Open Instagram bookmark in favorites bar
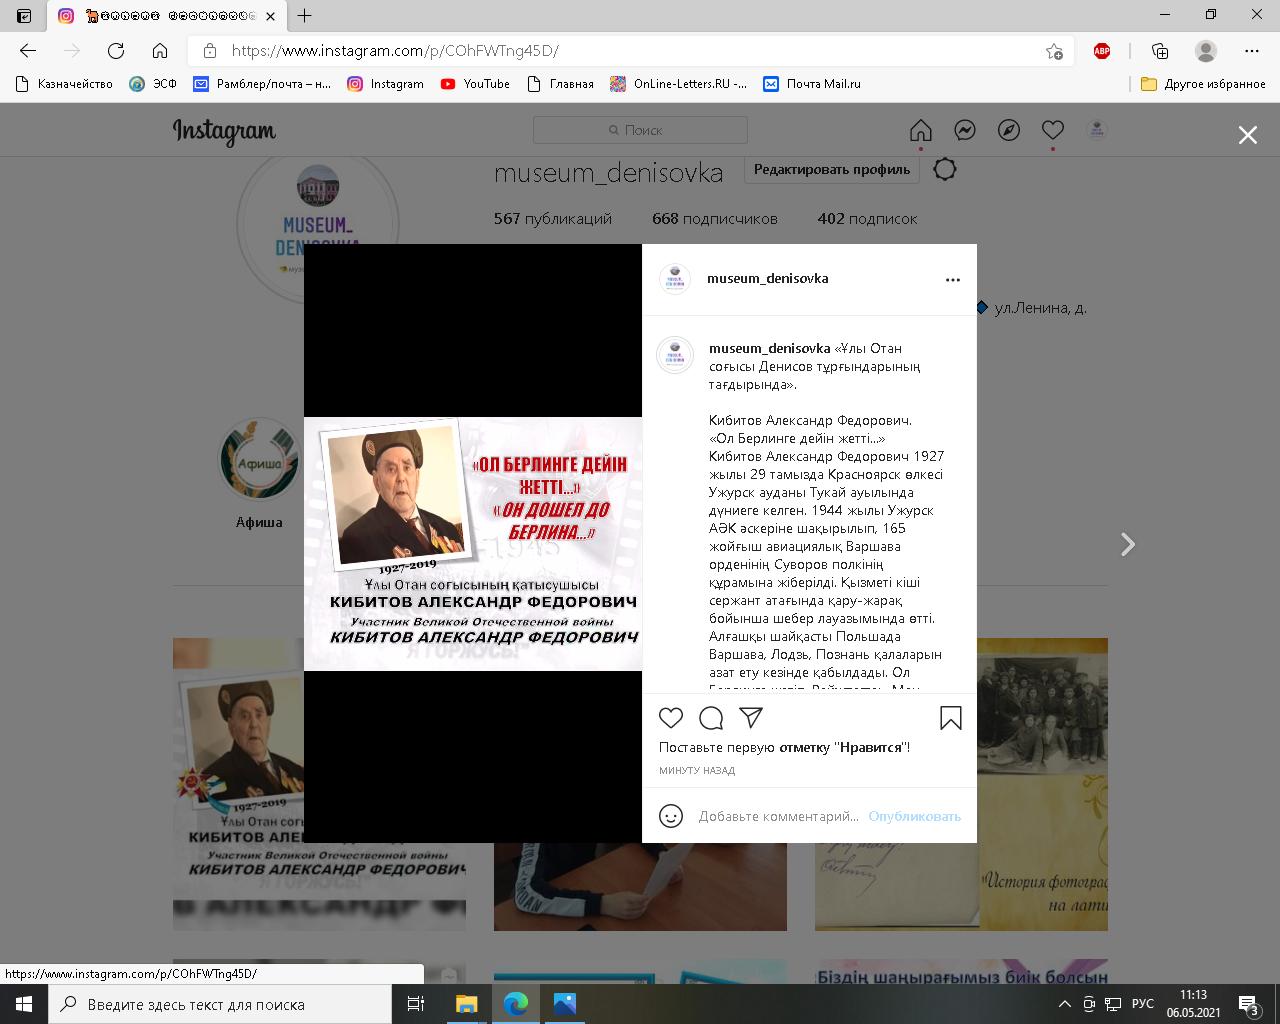 click(386, 84)
